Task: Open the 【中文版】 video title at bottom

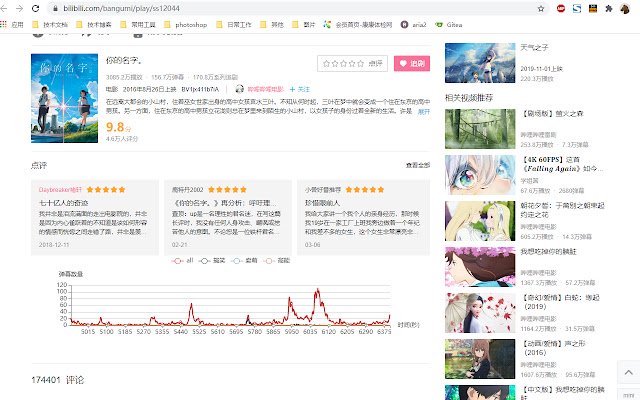Action: [562, 392]
